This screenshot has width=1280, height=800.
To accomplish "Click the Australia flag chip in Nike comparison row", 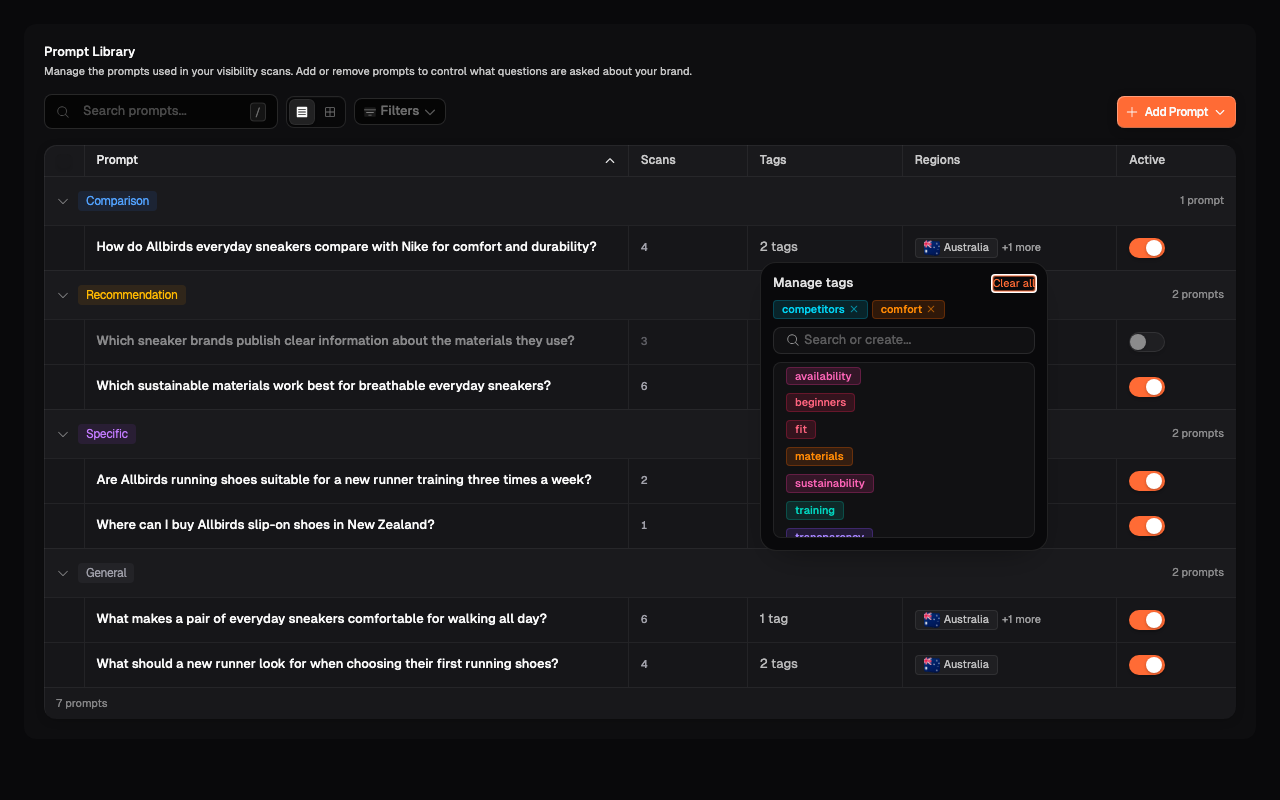I will [x=956, y=248].
